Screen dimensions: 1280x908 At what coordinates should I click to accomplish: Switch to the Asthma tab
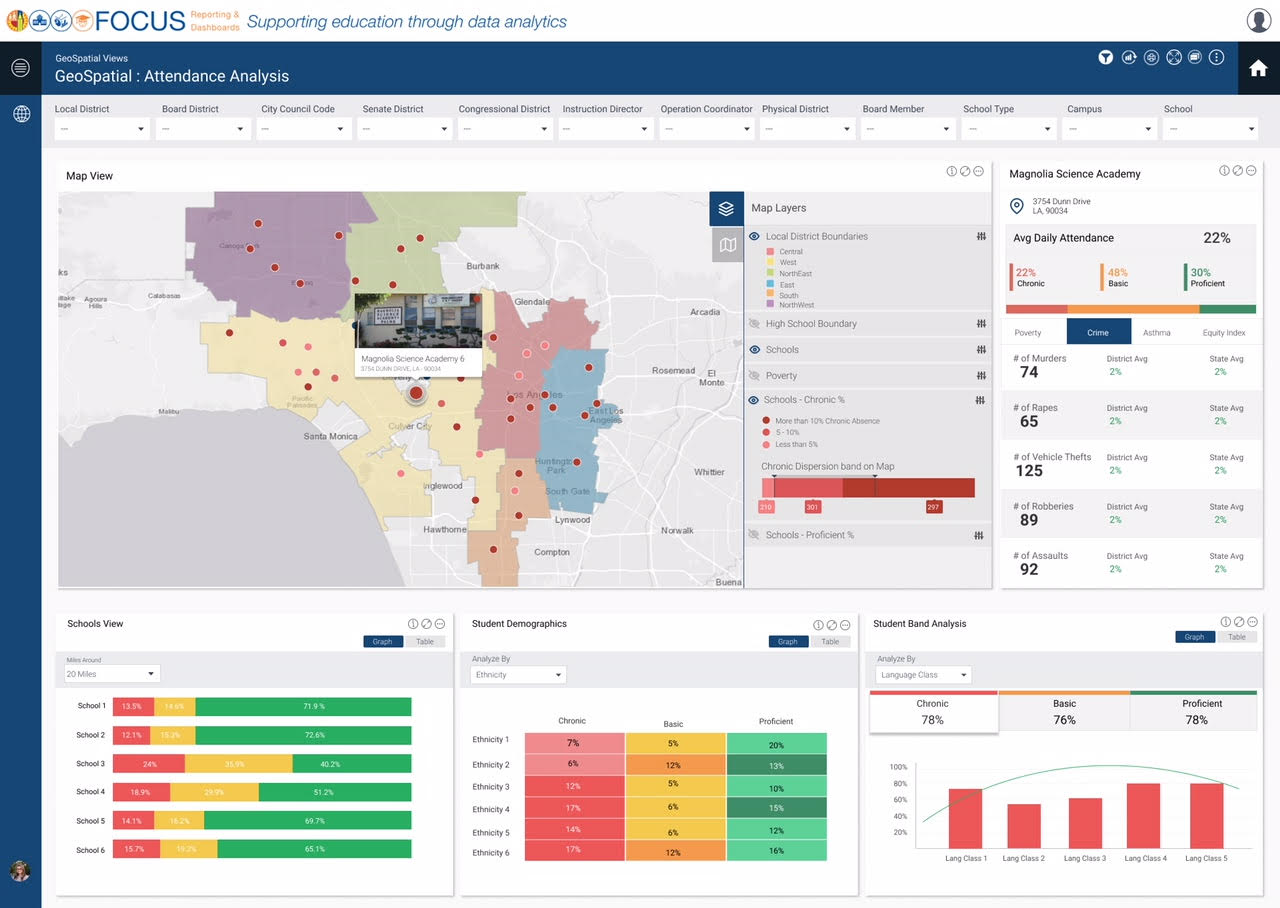tap(1156, 332)
